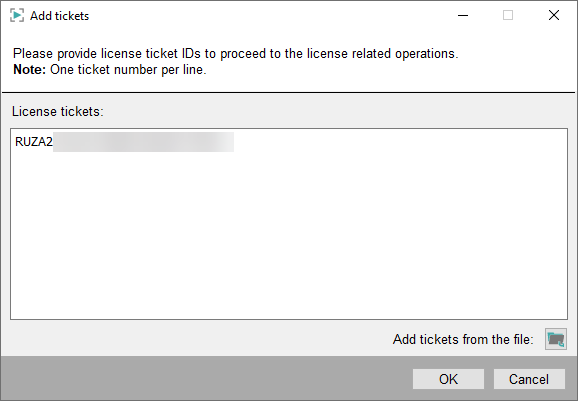Click the bottom area of the tickets text box

[289, 302]
